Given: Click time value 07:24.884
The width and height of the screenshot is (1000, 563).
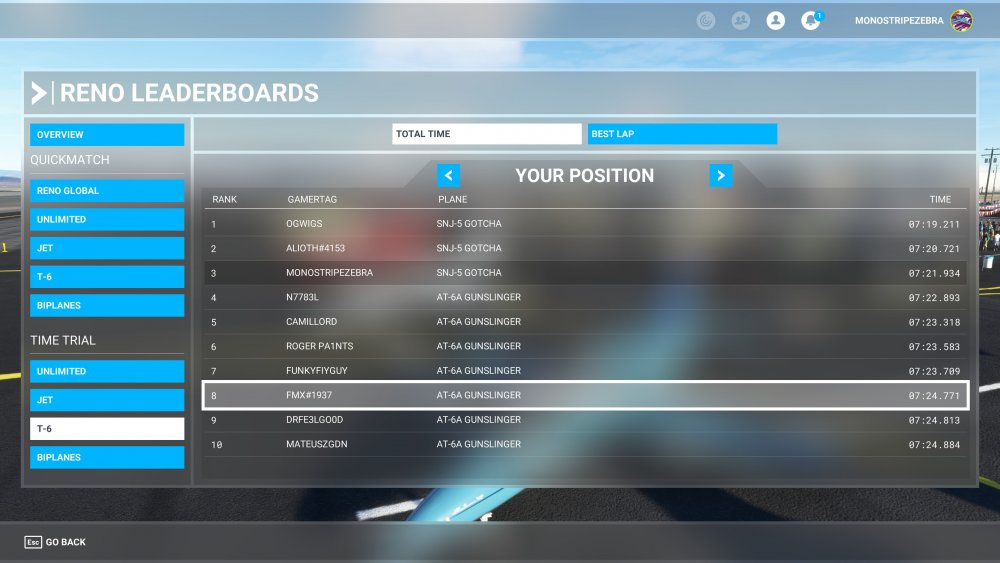Looking at the screenshot, I should pos(934,445).
